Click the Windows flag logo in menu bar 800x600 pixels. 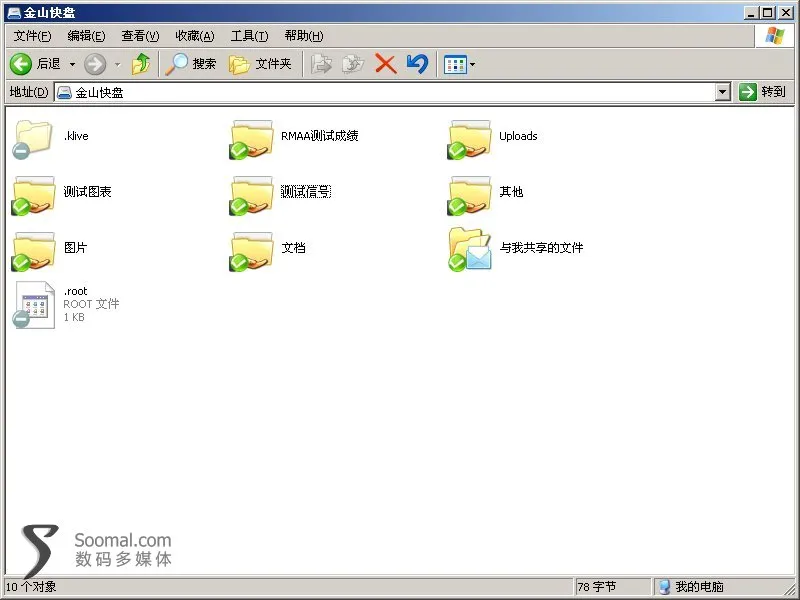tap(774, 36)
